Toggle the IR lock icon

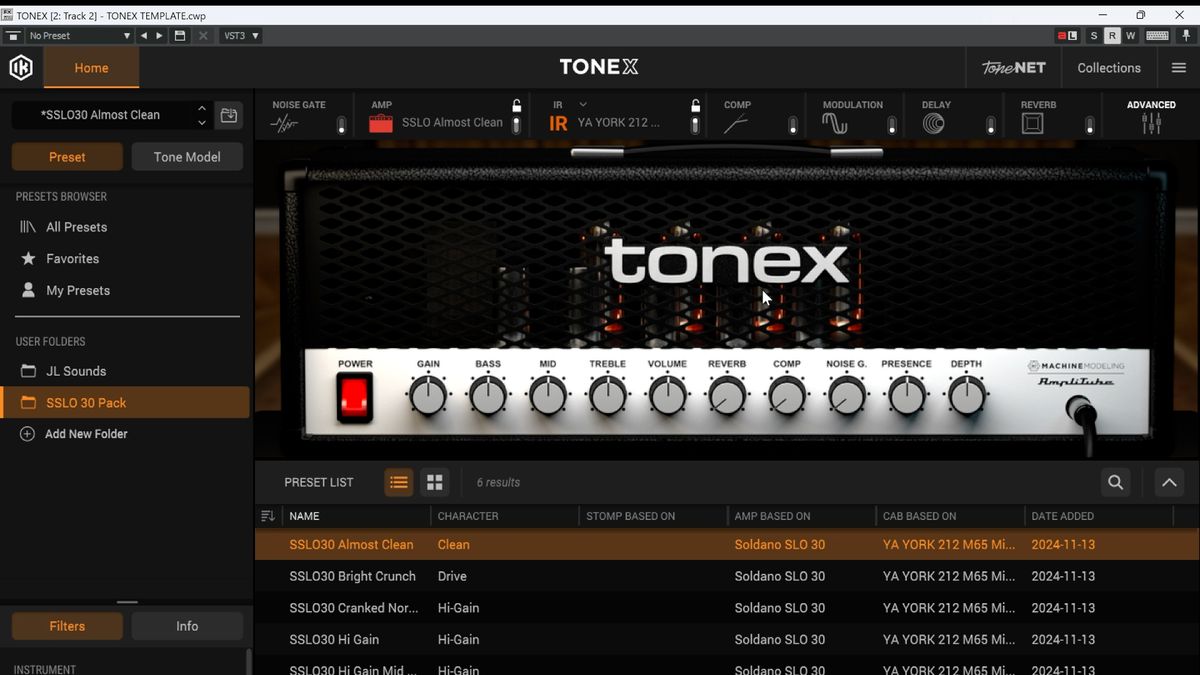click(695, 105)
